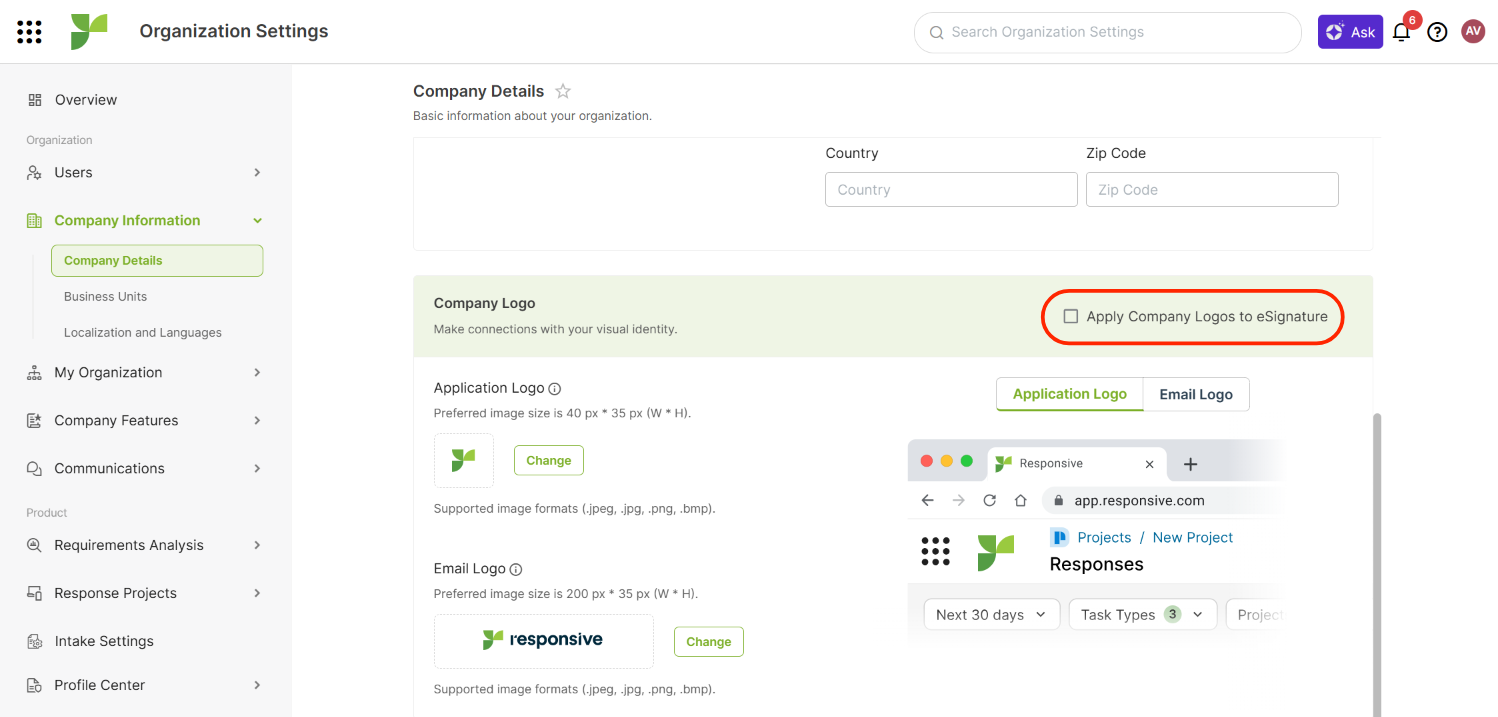The height and width of the screenshot is (717, 1498).
Task: Open Localization and Languages page
Action: click(143, 333)
